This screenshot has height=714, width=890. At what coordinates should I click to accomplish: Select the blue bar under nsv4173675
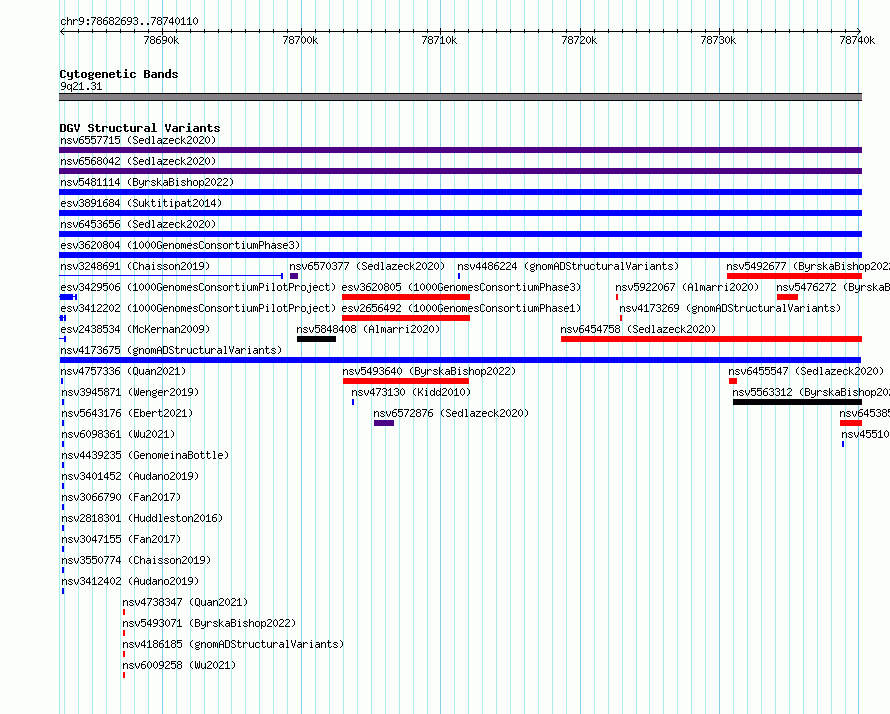point(460,360)
